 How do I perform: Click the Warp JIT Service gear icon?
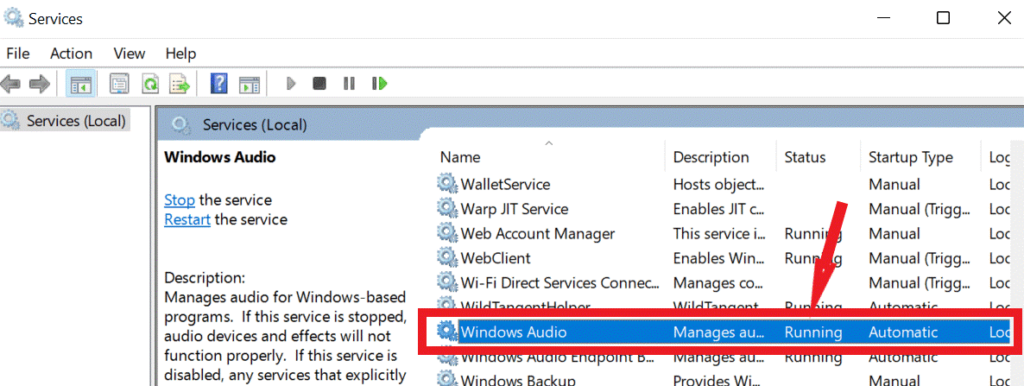(447, 209)
